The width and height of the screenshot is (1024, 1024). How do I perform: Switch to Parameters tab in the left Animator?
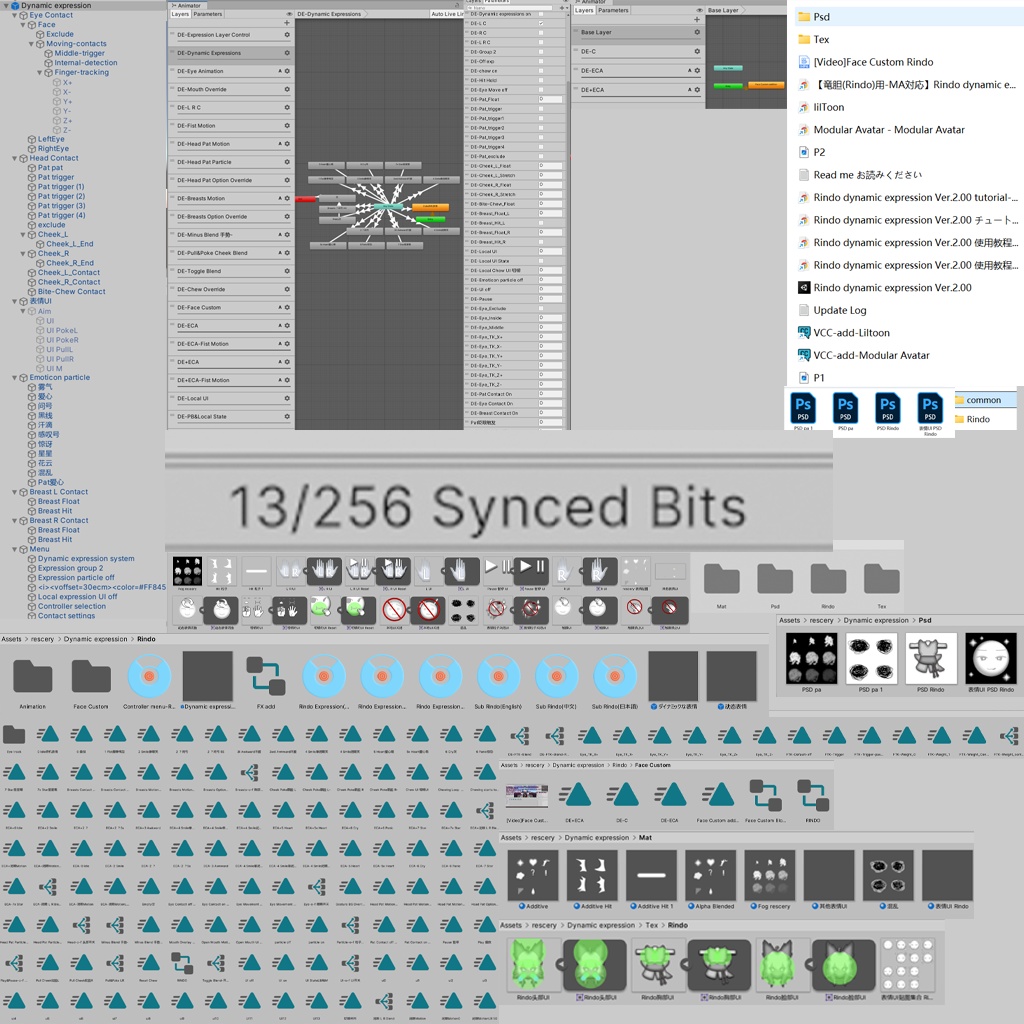[208, 14]
